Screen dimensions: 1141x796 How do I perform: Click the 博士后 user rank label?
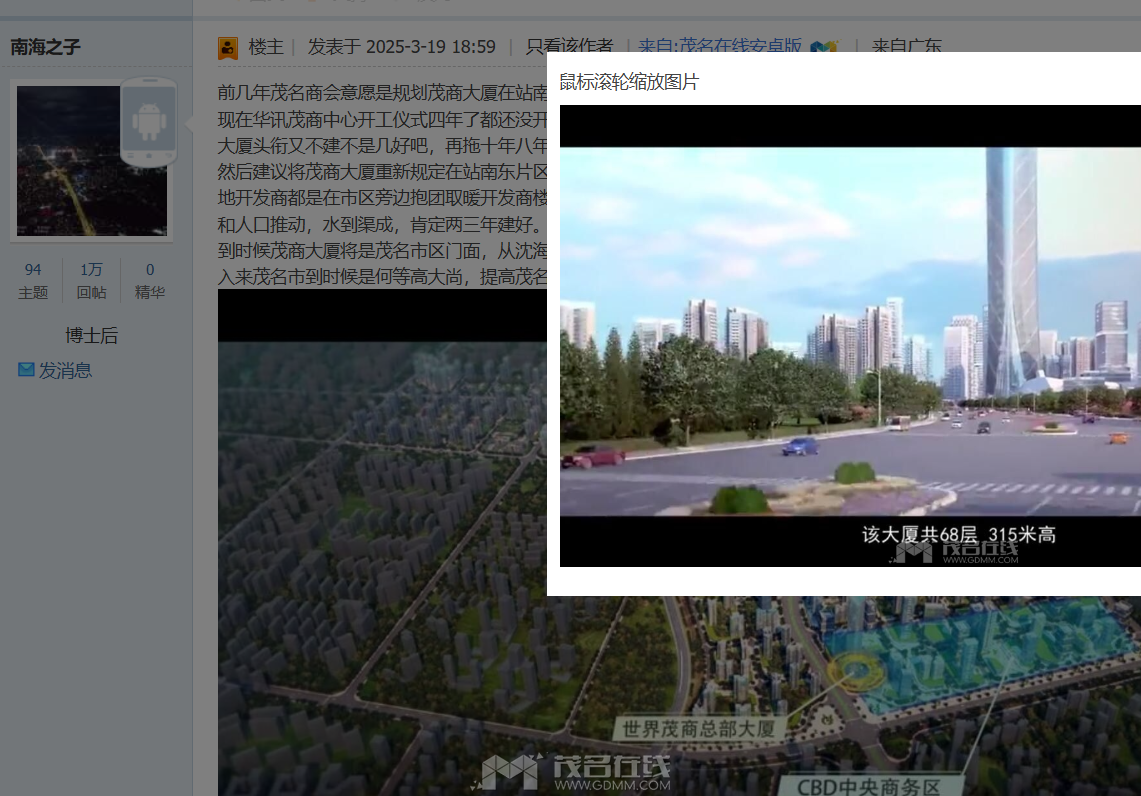(x=91, y=335)
